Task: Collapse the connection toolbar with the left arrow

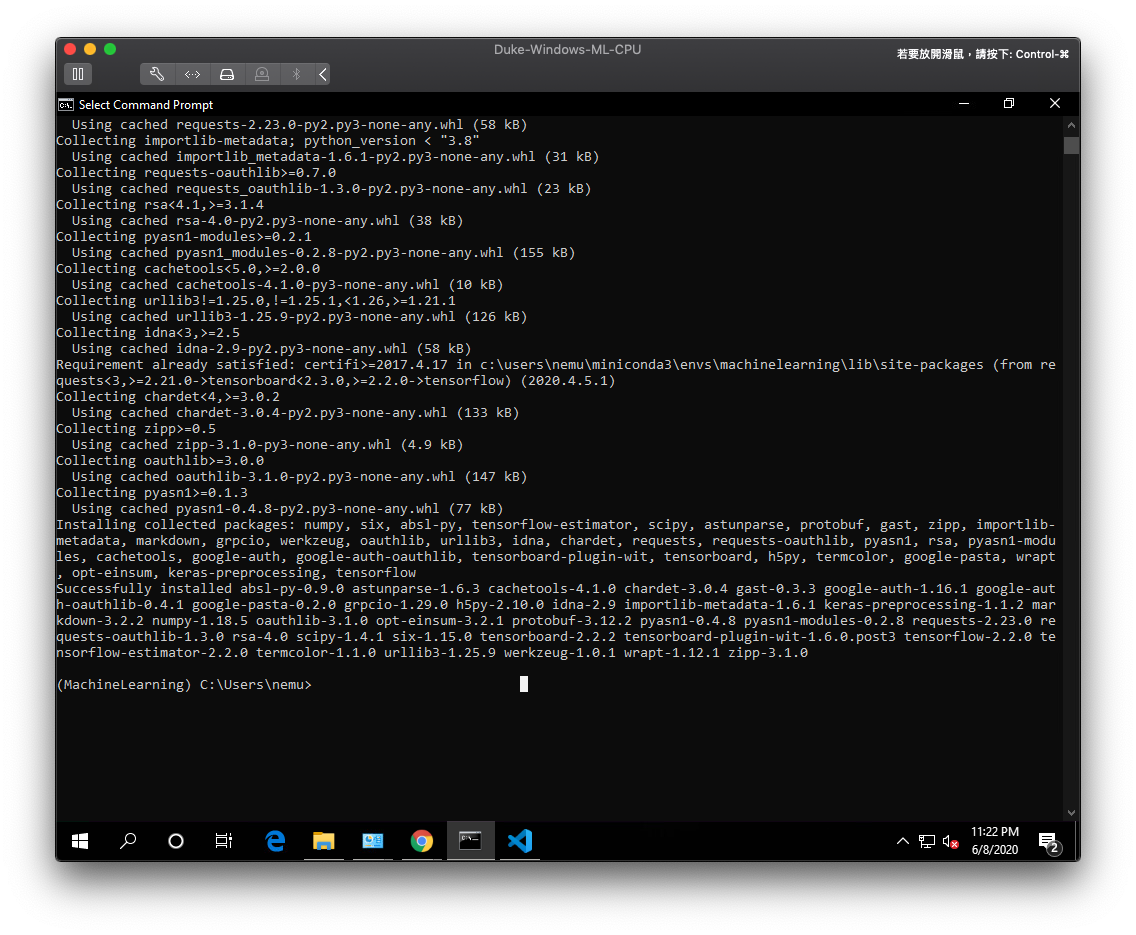Action: click(321, 73)
